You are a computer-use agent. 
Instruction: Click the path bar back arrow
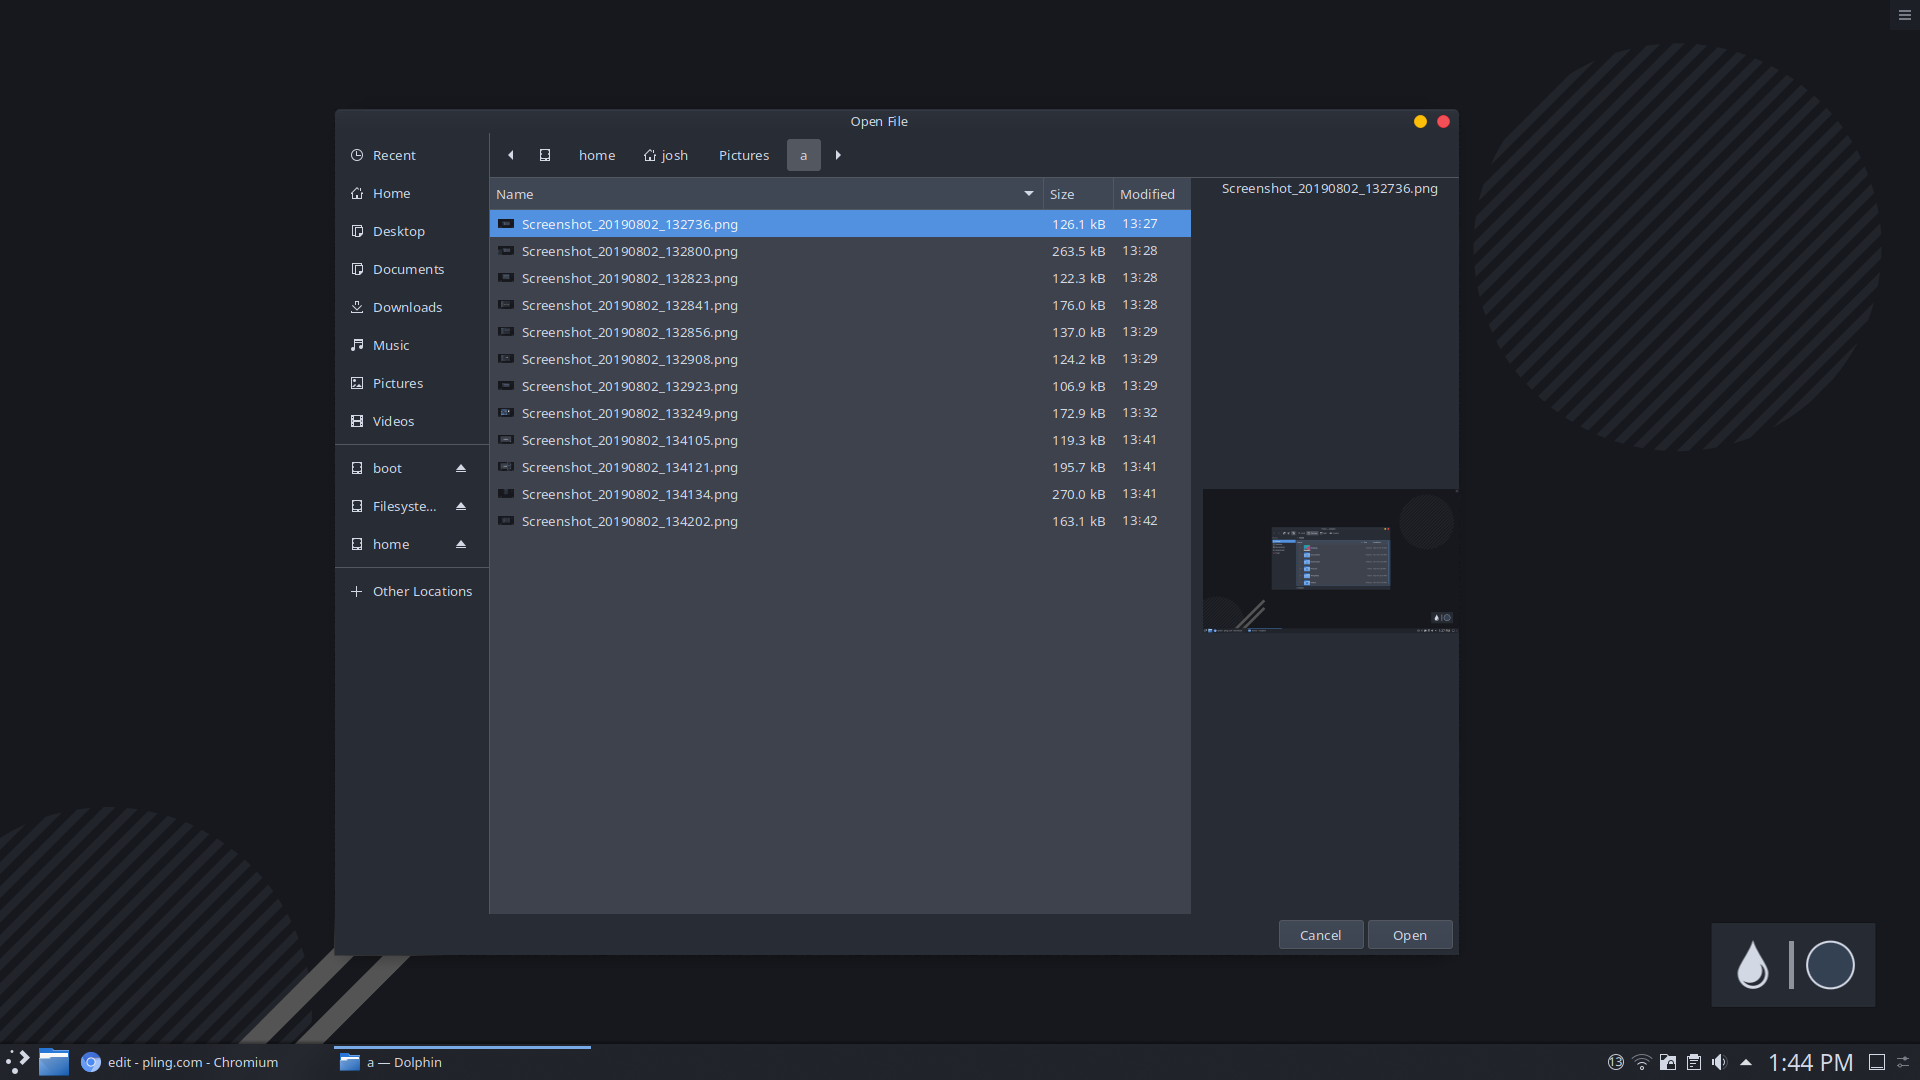(511, 155)
